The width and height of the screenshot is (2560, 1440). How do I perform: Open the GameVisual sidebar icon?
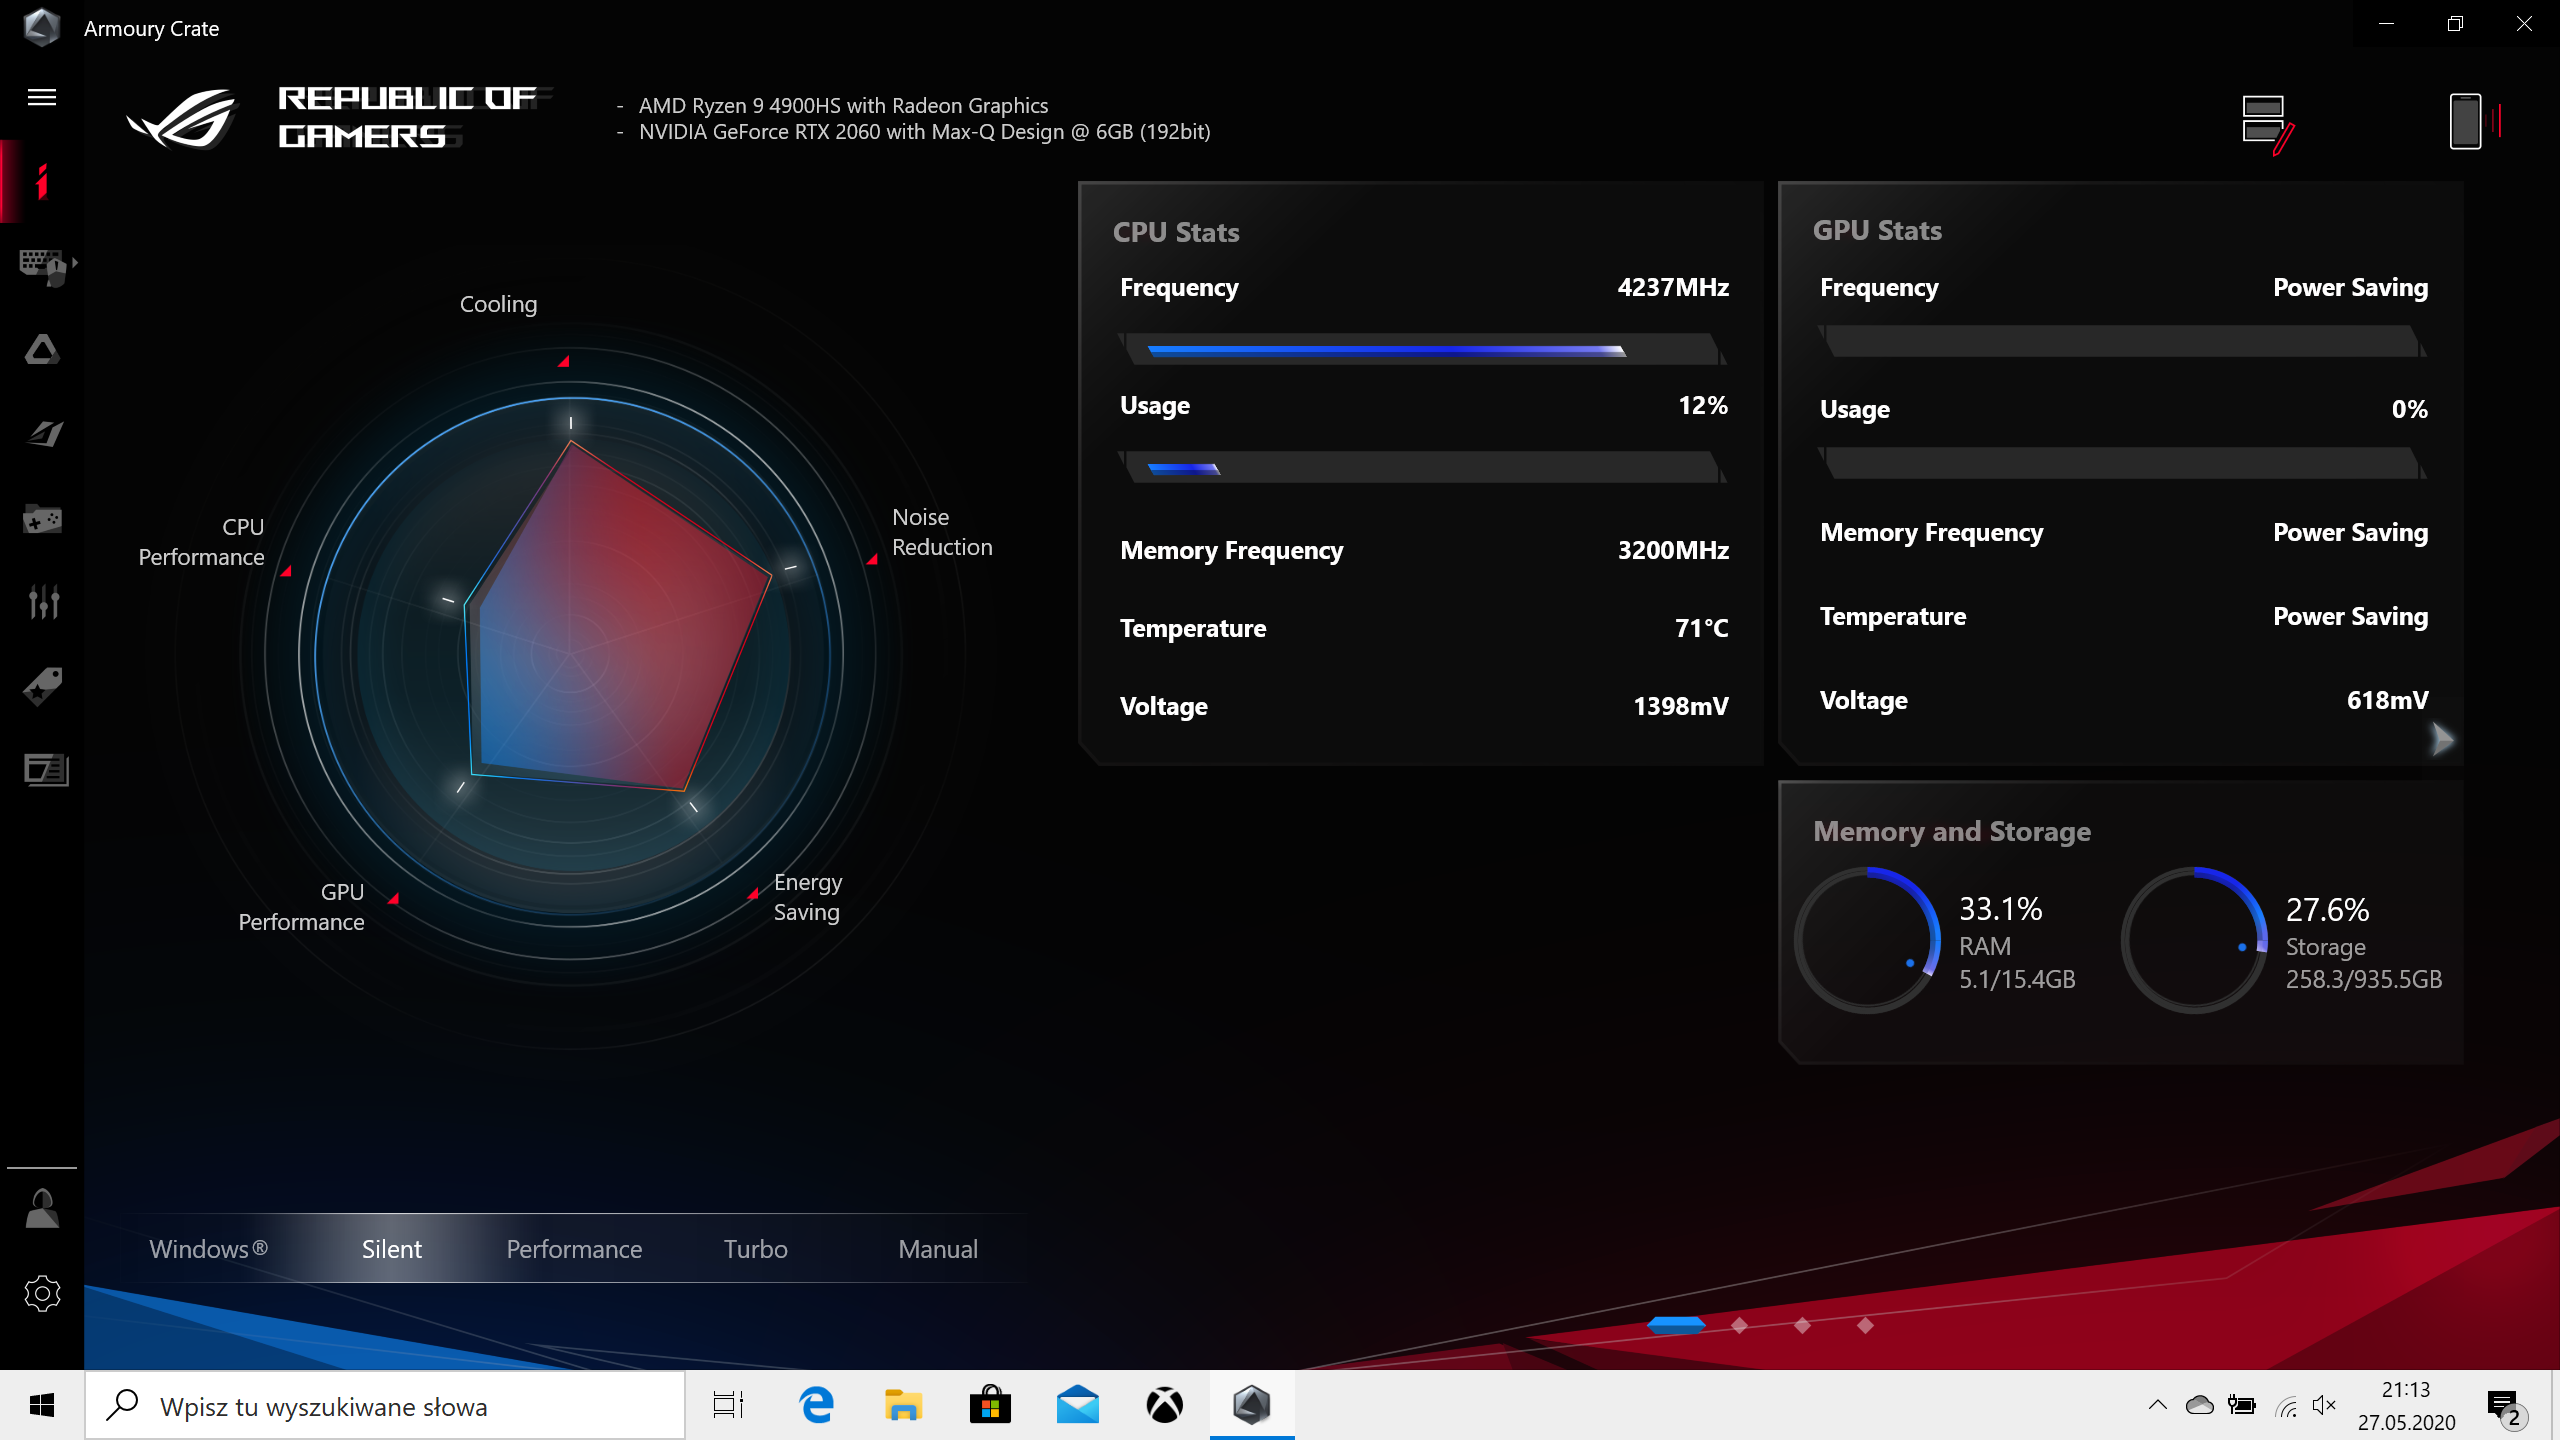[42, 434]
